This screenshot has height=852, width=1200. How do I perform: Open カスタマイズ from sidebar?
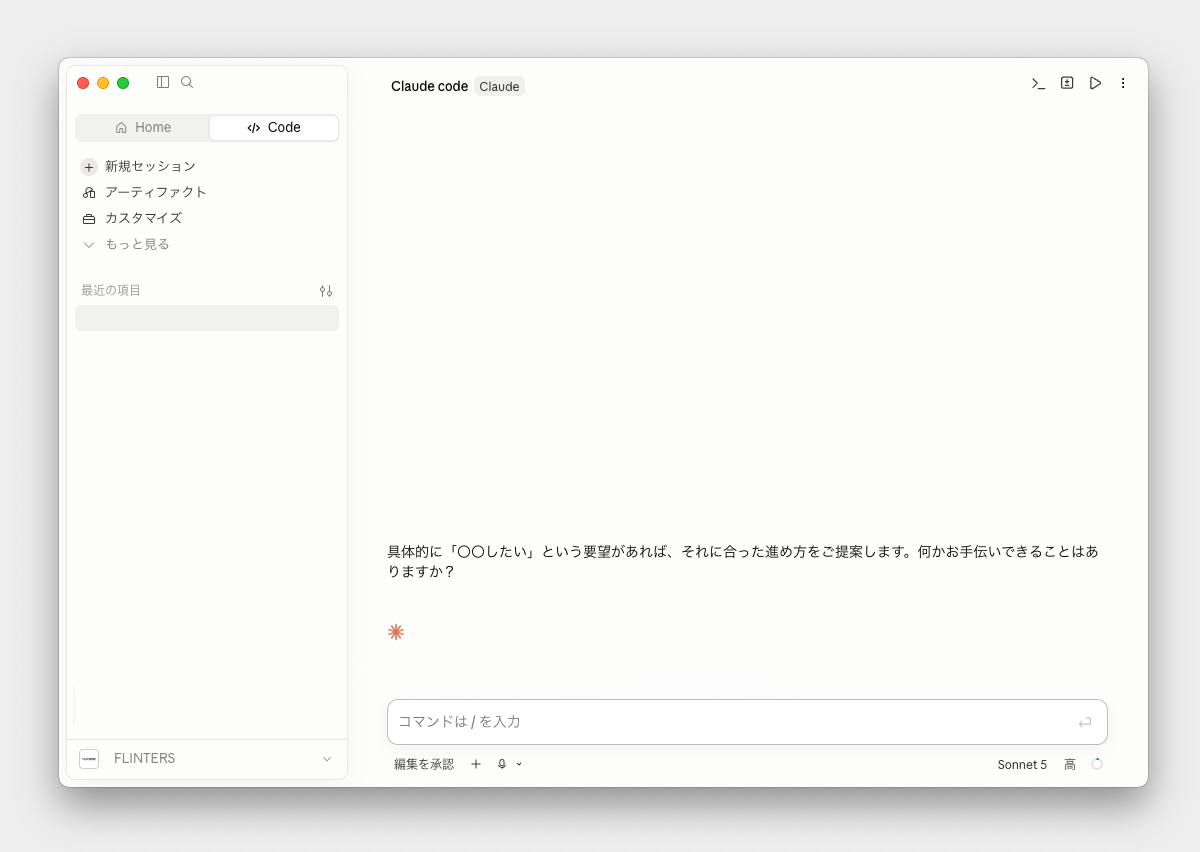[207, 218]
